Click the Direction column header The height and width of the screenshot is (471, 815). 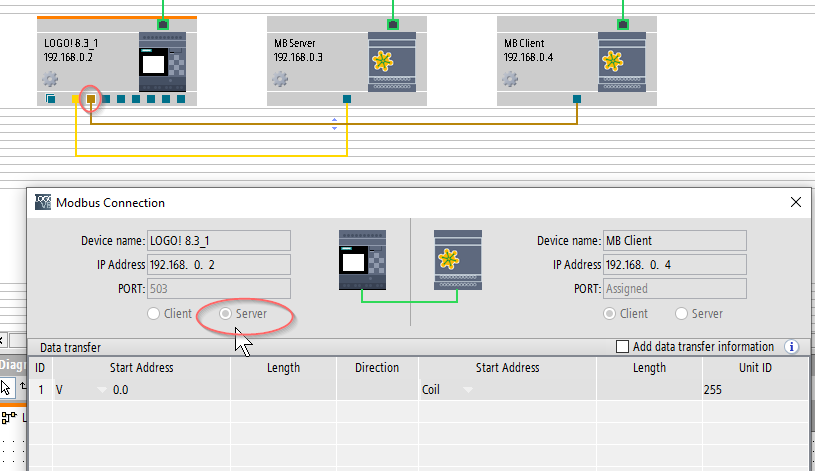point(377,368)
